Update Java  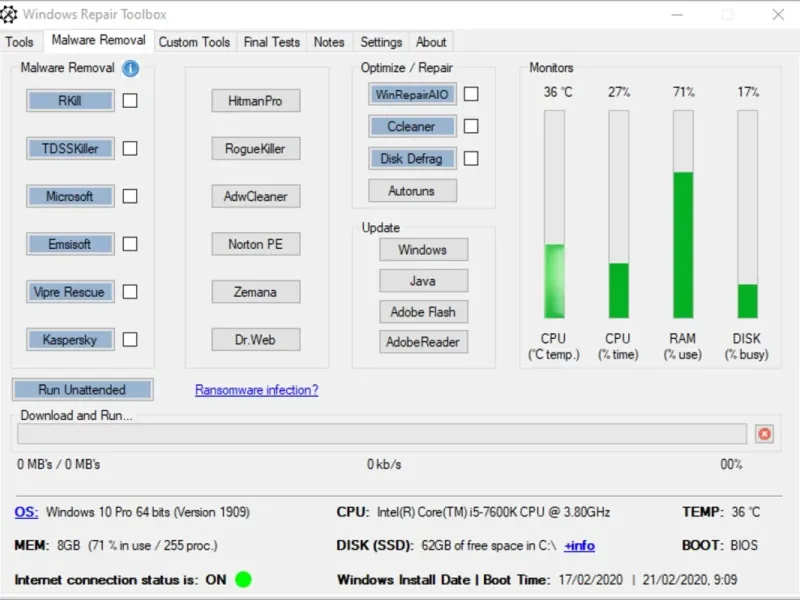tap(423, 281)
